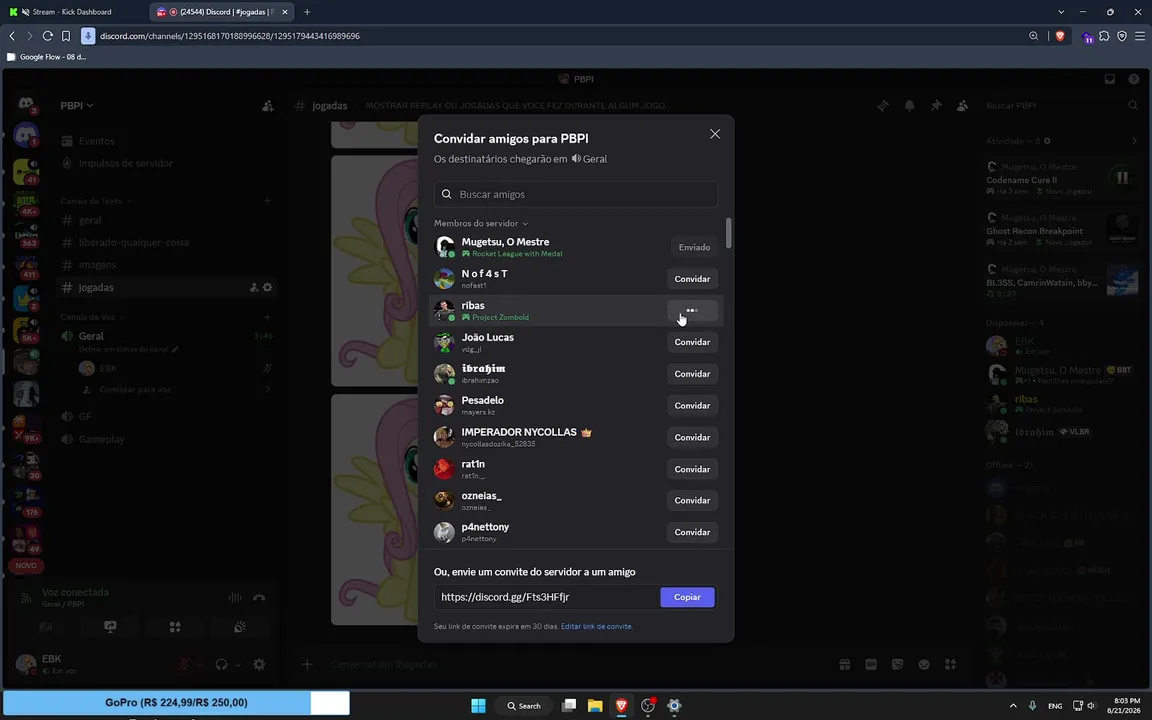The height and width of the screenshot is (720, 1152).
Task: Invite ozneias_ to server
Action: (692, 500)
